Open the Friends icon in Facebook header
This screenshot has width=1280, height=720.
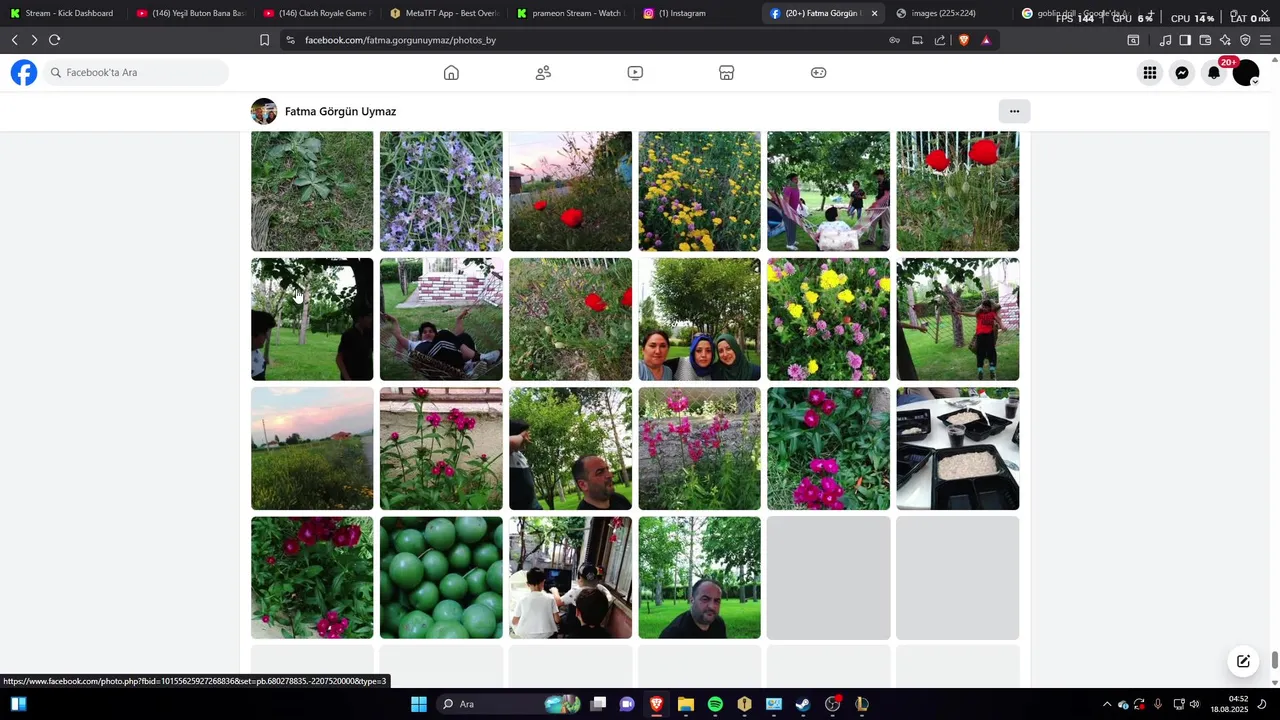(543, 73)
